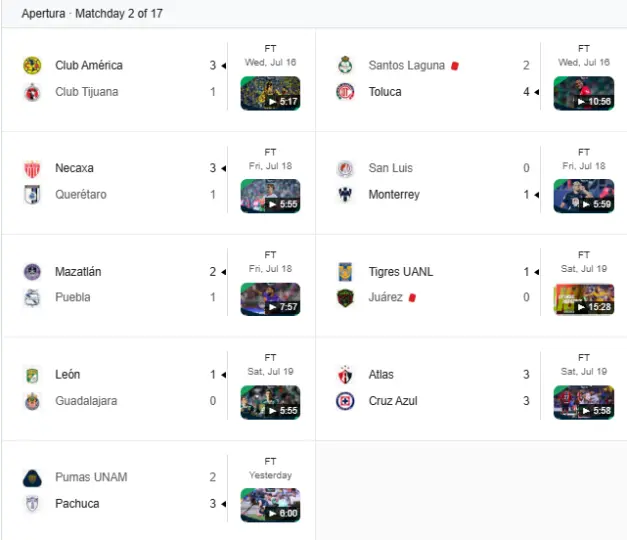Open the Guadalajara team name link
This screenshot has height=540, width=627.
click(x=86, y=401)
